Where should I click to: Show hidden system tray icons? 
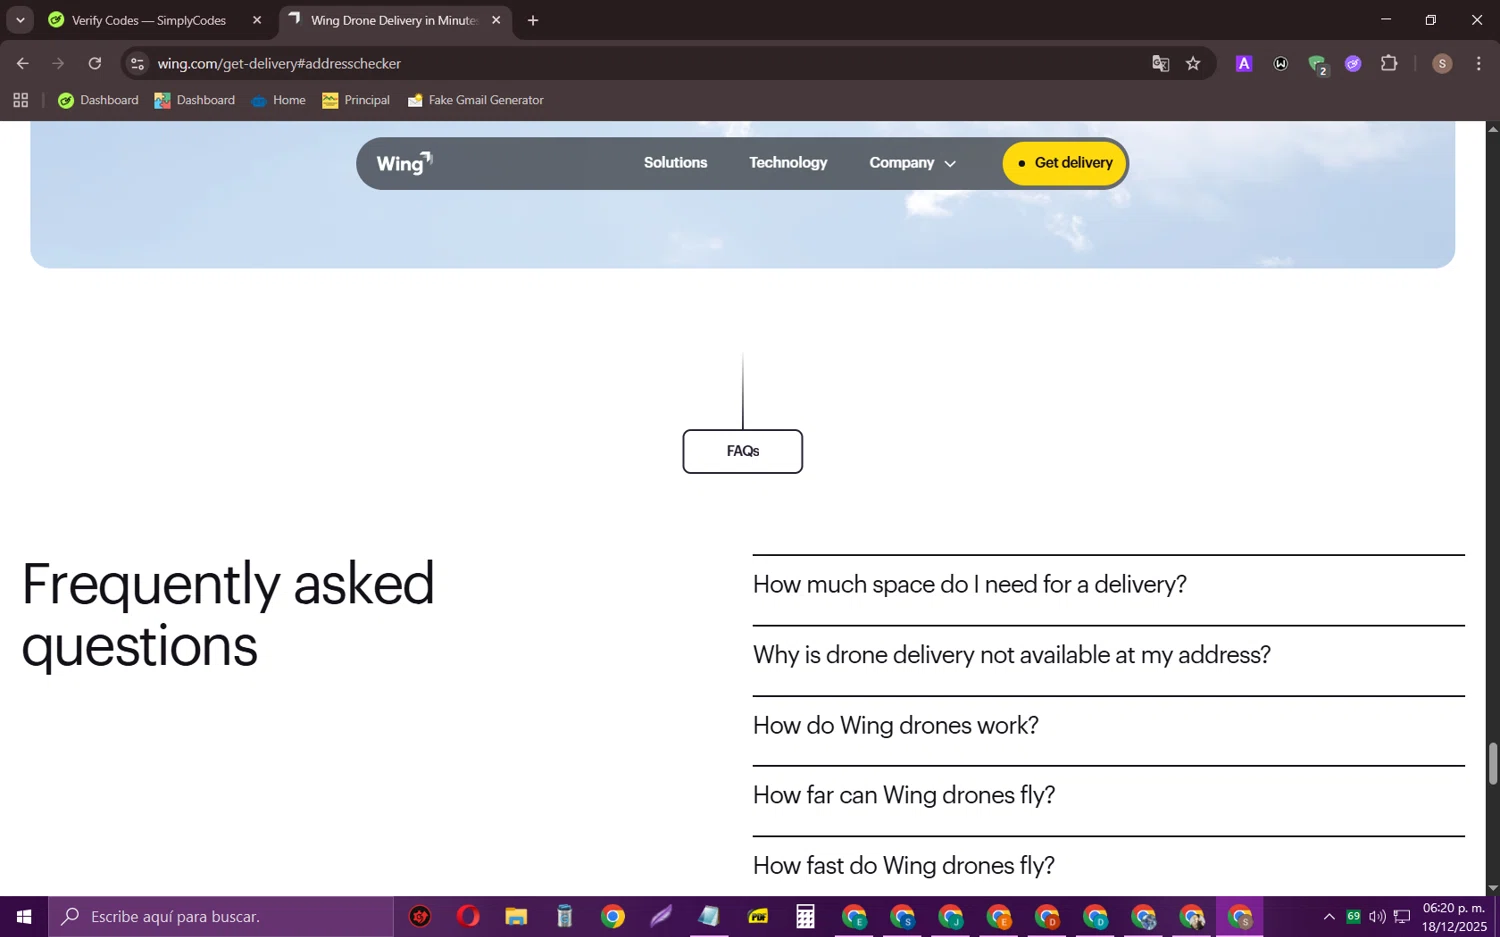1329,917
